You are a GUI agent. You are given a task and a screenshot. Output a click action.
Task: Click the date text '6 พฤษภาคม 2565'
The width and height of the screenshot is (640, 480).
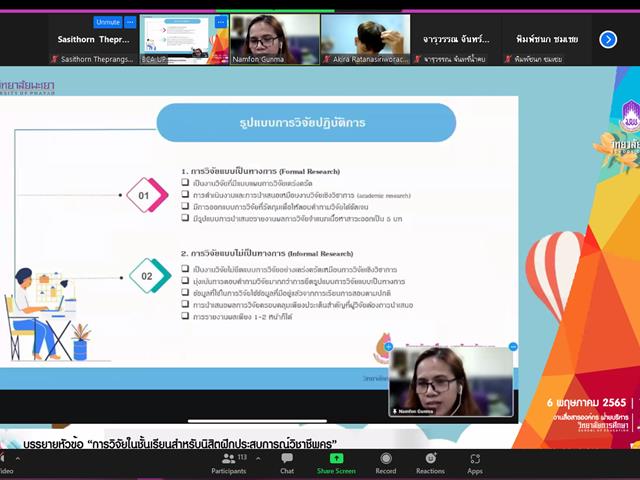click(586, 403)
